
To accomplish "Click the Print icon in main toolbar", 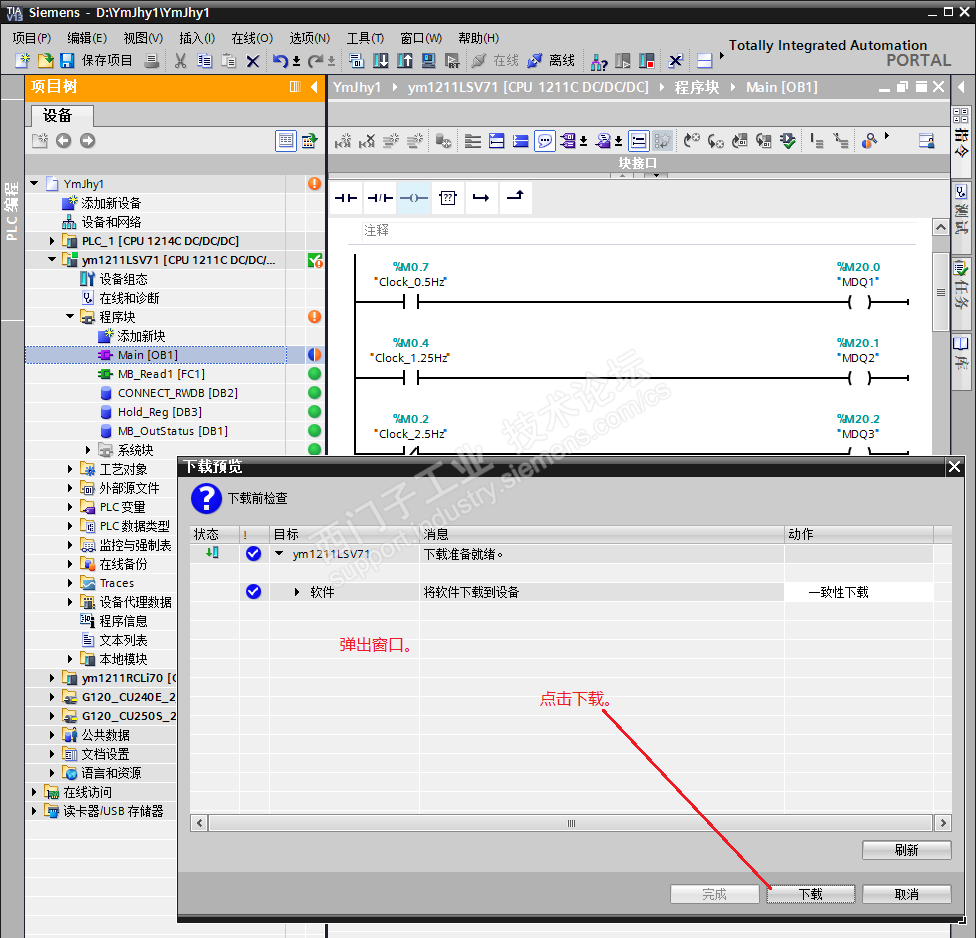I will point(152,60).
